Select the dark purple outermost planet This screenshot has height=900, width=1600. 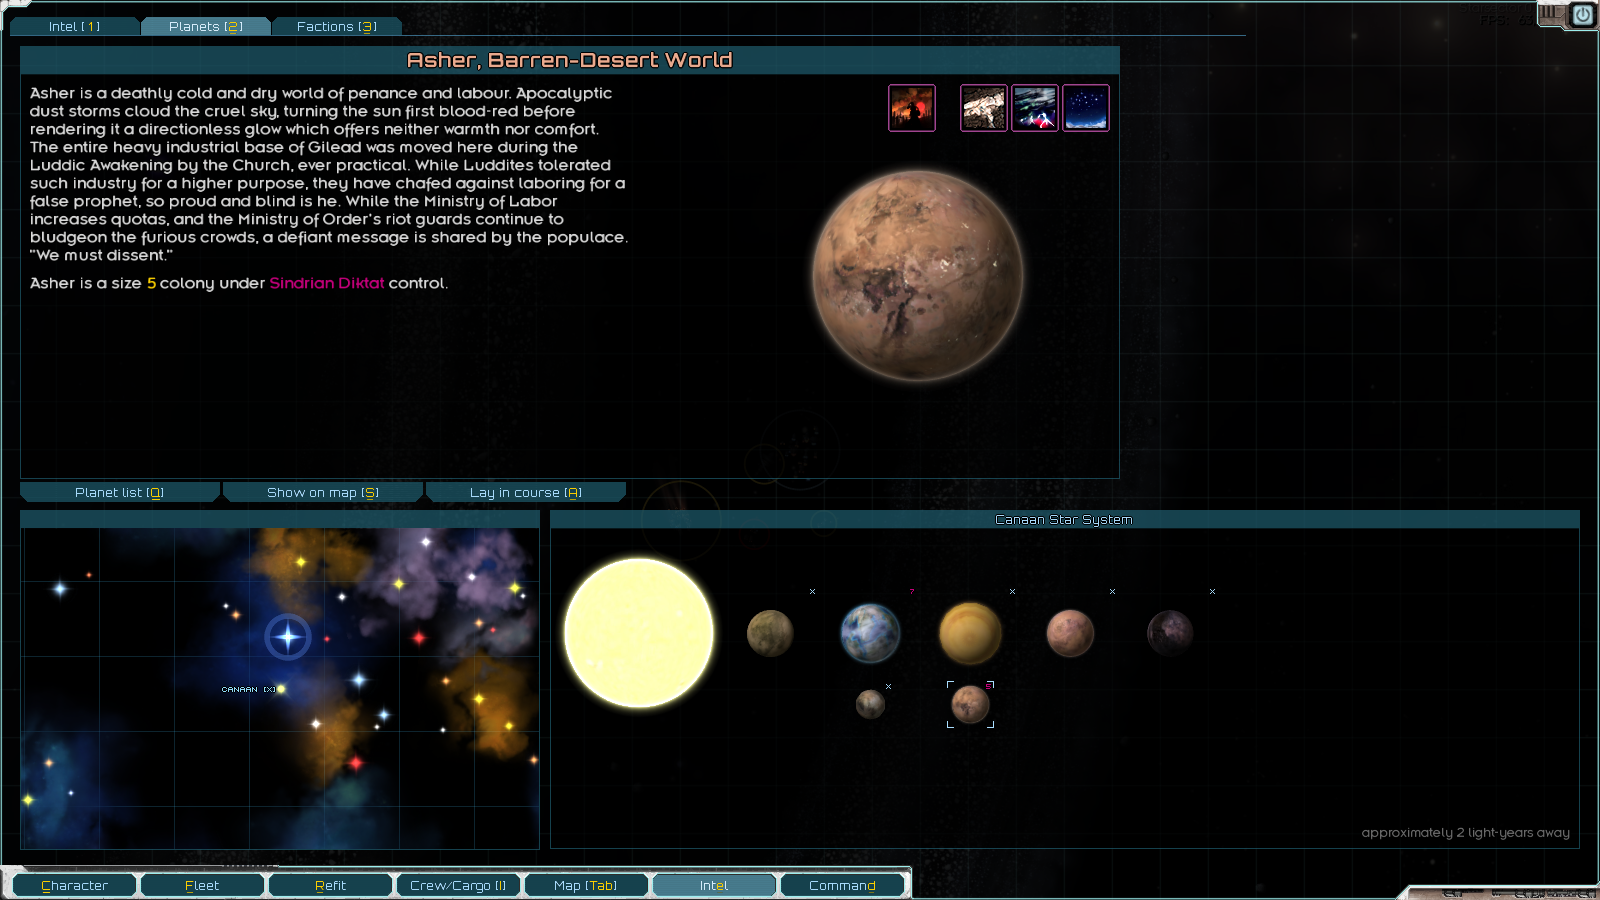click(1170, 633)
